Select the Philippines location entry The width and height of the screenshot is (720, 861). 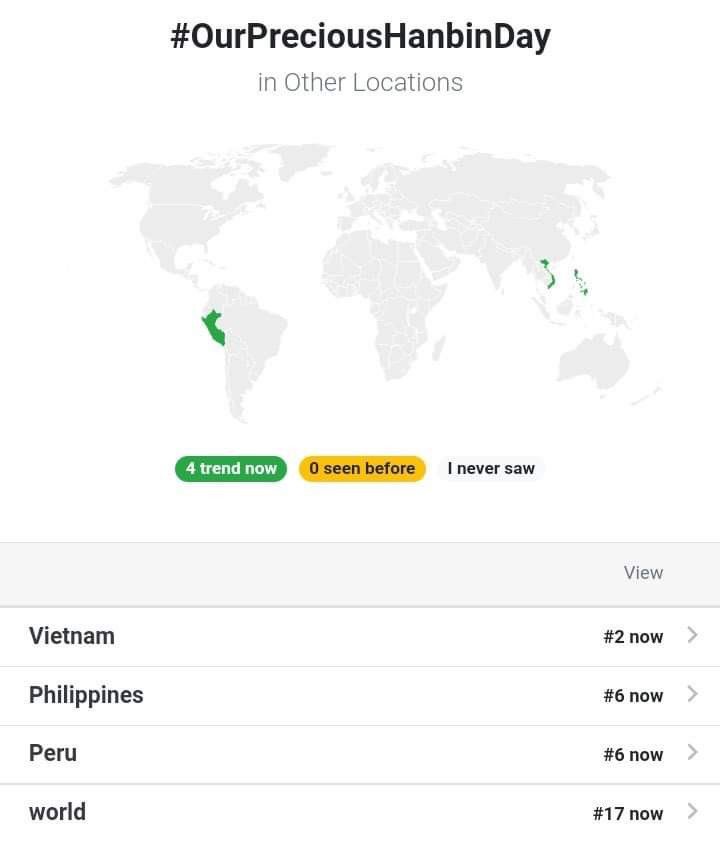pyautogui.click(x=86, y=695)
